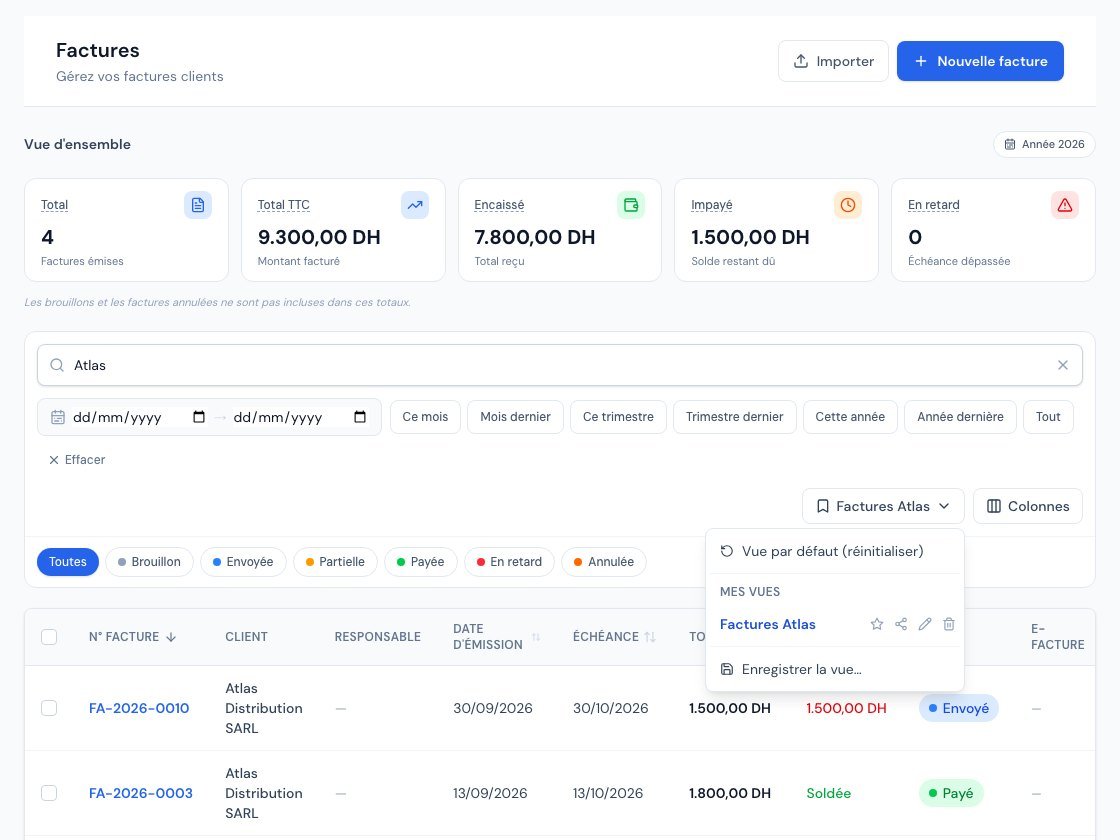1120x840 pixels.
Task: Click the Total documents icon
Action: pos(198,205)
